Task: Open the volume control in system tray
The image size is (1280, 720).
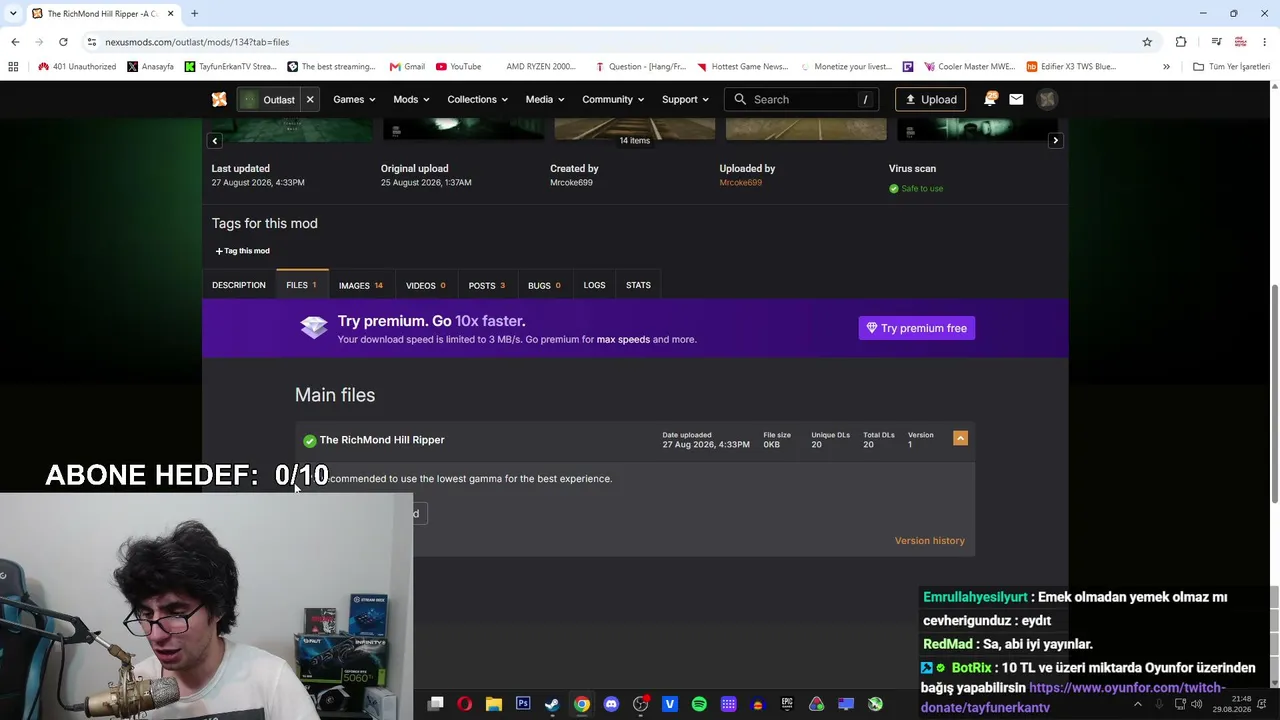Action: [1196, 704]
